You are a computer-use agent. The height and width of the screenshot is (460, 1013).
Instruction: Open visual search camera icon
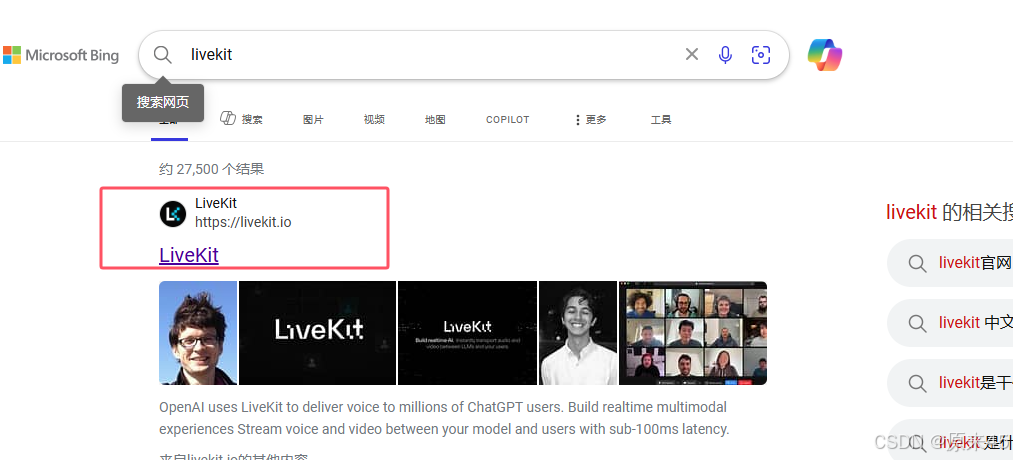(761, 55)
